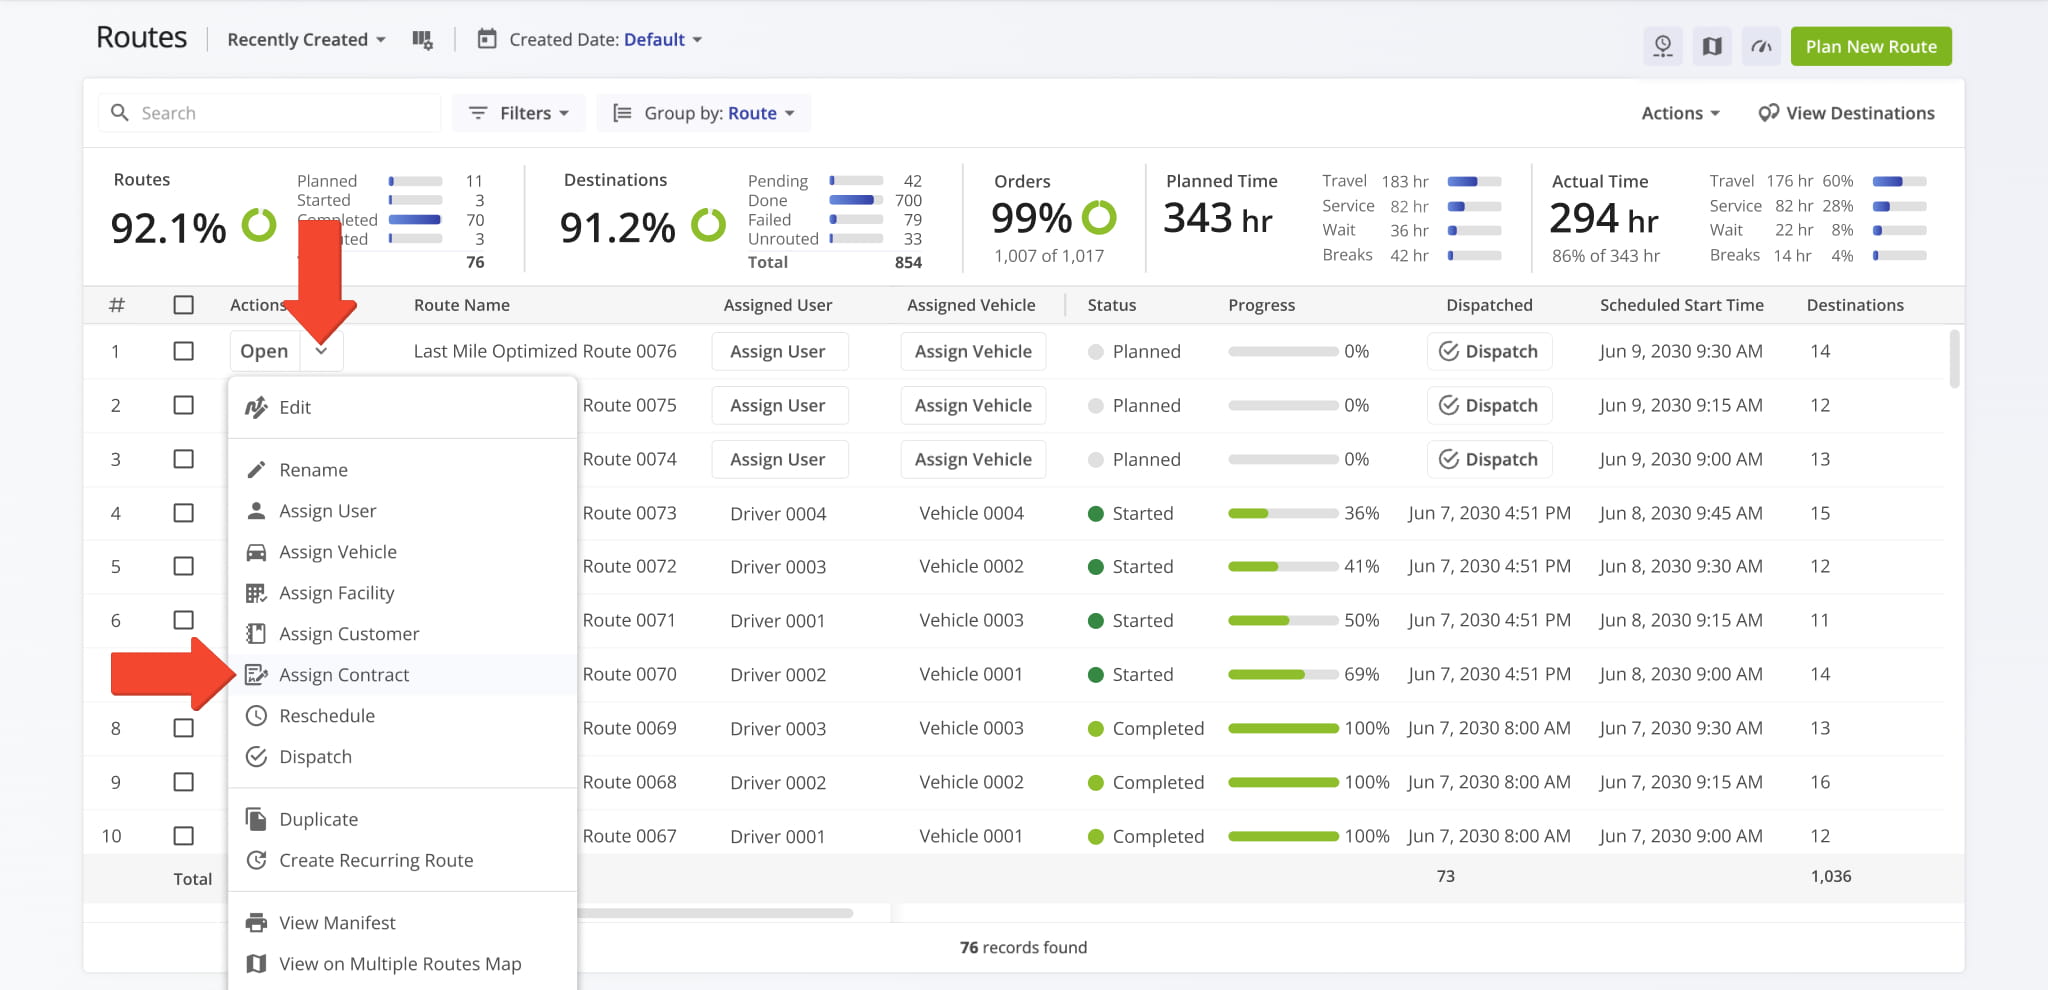
Task: Select the checkbox for route row 4
Action: pos(183,513)
